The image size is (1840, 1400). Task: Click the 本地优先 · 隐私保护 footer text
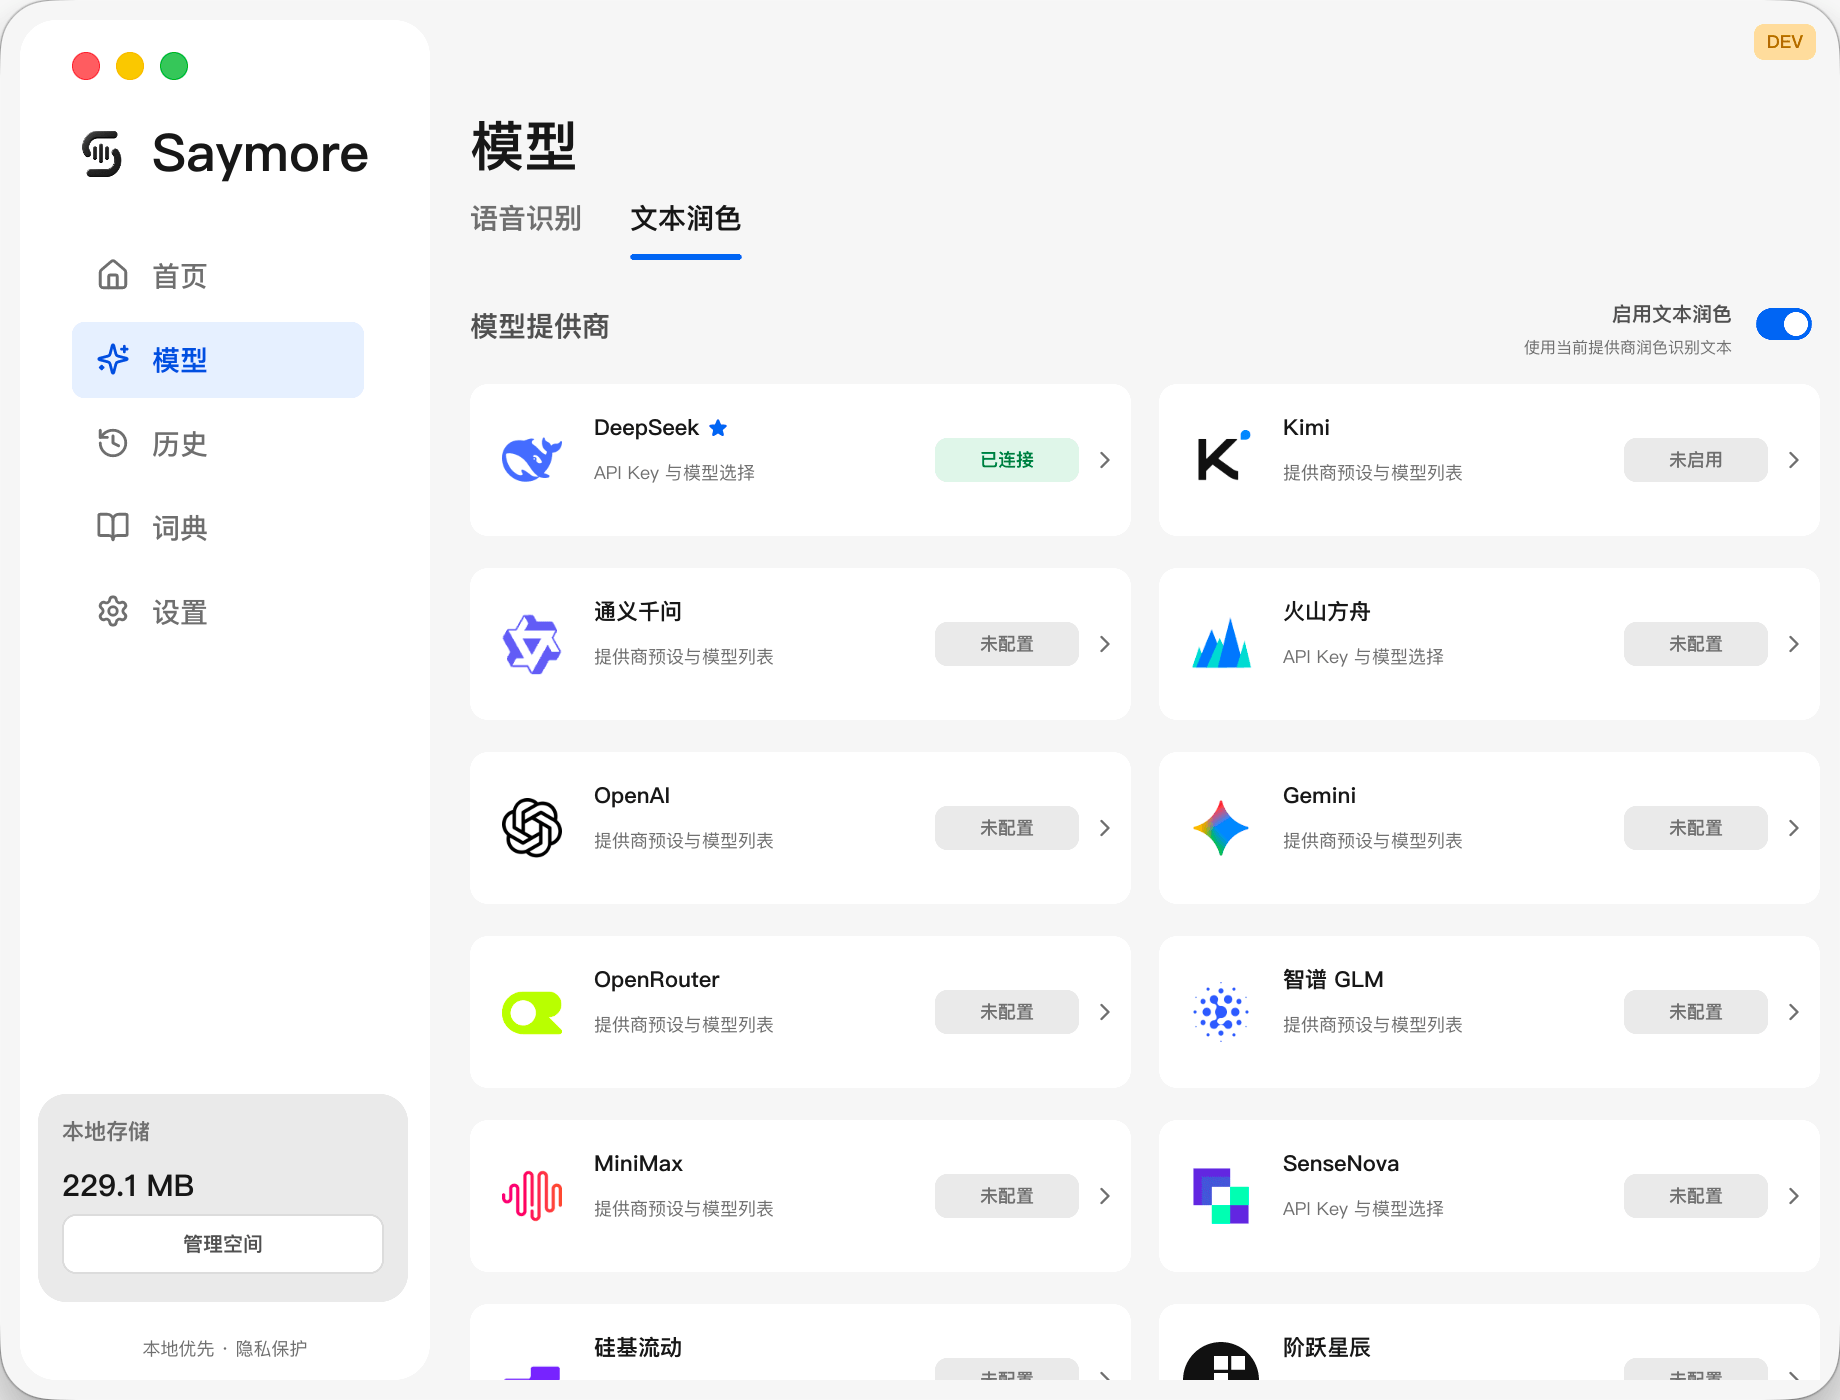pos(225,1349)
